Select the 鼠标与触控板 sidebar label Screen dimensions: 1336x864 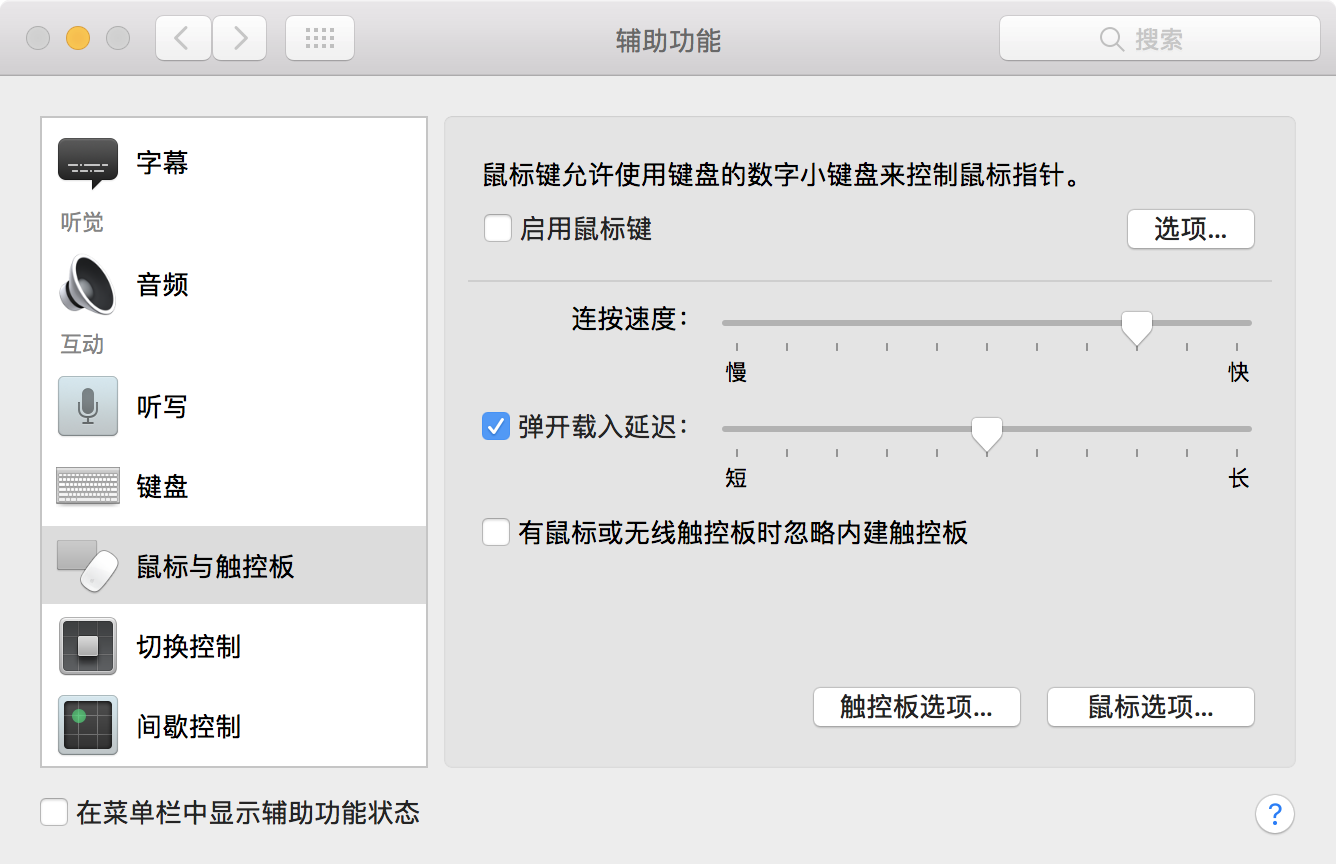coord(216,567)
